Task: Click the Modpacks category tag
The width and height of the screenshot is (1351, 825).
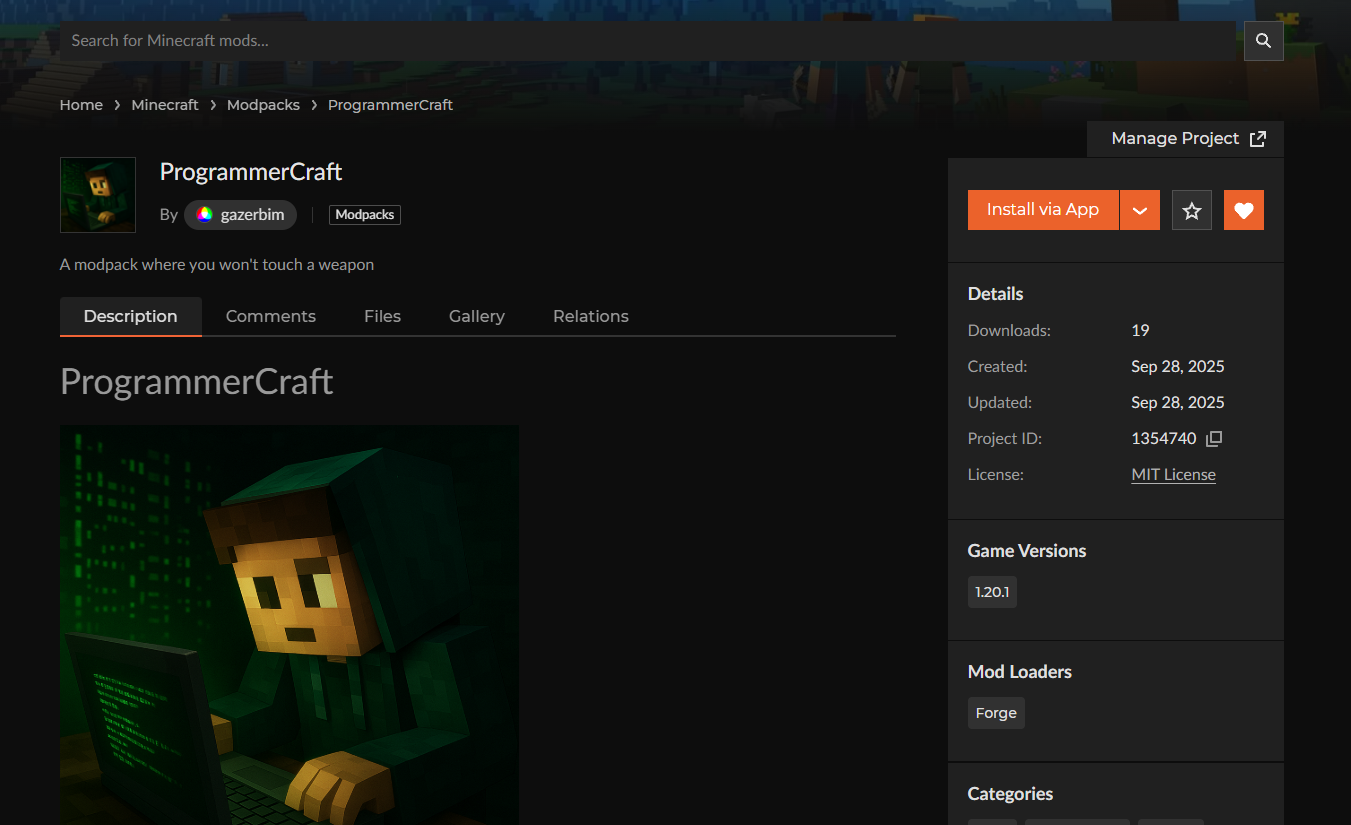Action: (x=365, y=215)
